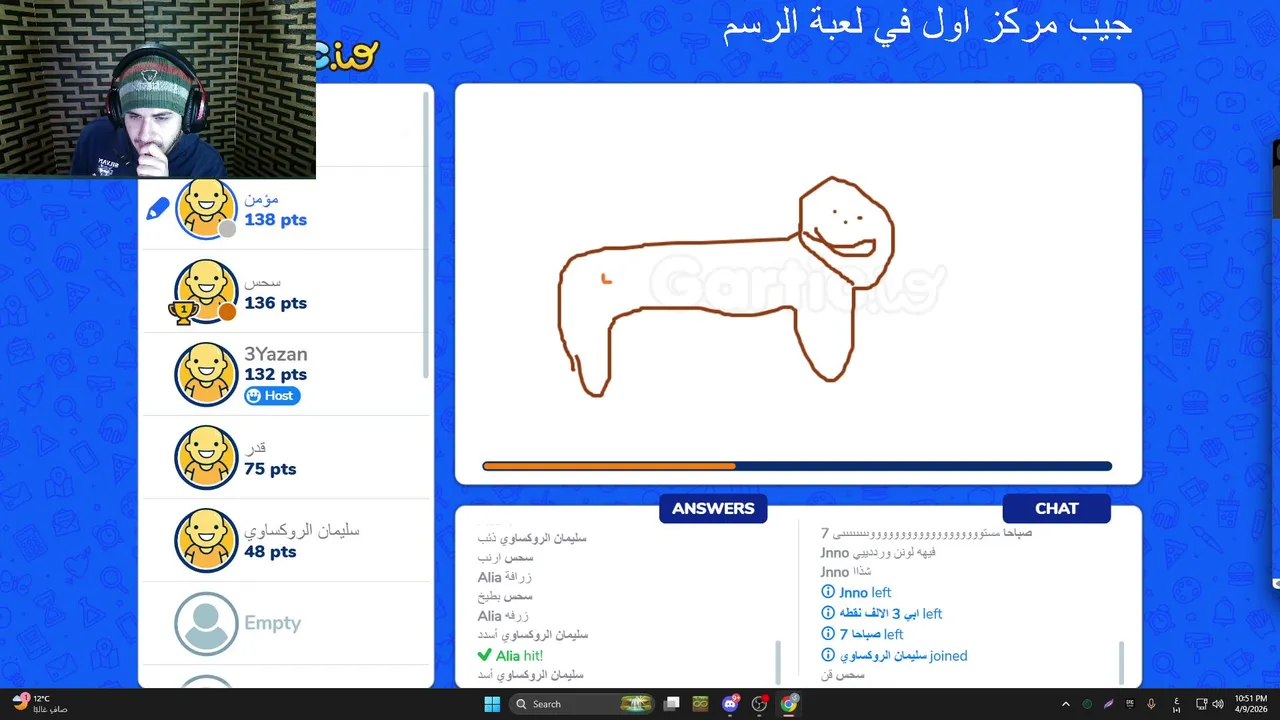Click the microphone icon in system tray

tap(1151, 704)
